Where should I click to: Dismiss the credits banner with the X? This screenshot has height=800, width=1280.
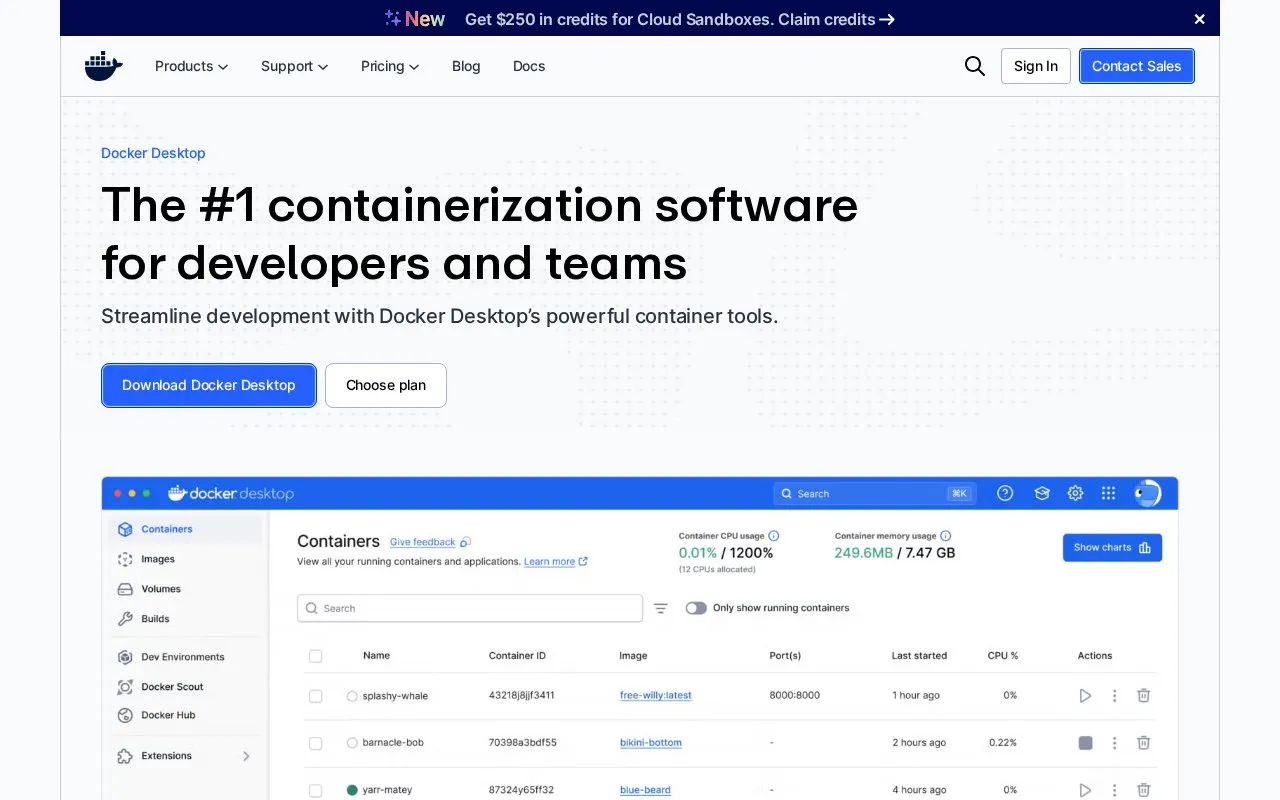click(1200, 19)
